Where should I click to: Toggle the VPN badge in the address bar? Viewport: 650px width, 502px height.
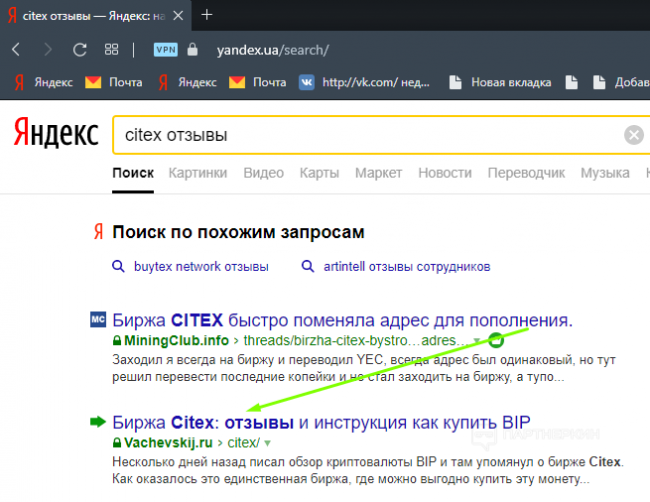tap(165, 50)
